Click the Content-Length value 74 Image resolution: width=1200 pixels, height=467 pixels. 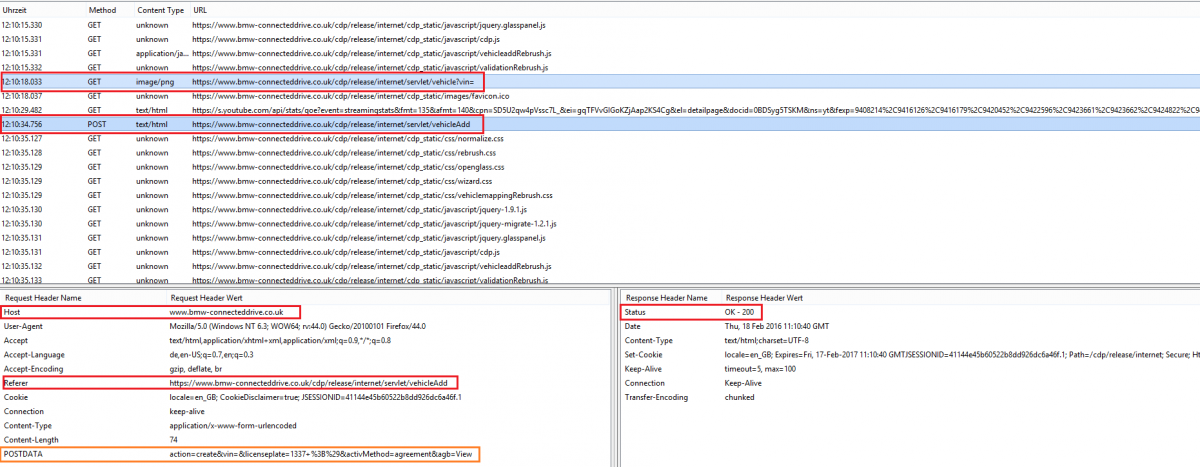click(175, 440)
